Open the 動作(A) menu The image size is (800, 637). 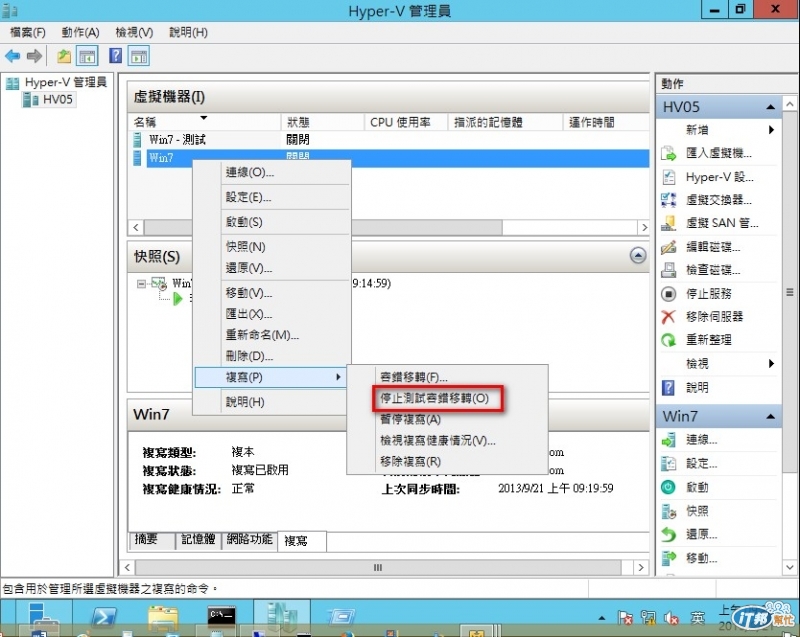point(80,32)
